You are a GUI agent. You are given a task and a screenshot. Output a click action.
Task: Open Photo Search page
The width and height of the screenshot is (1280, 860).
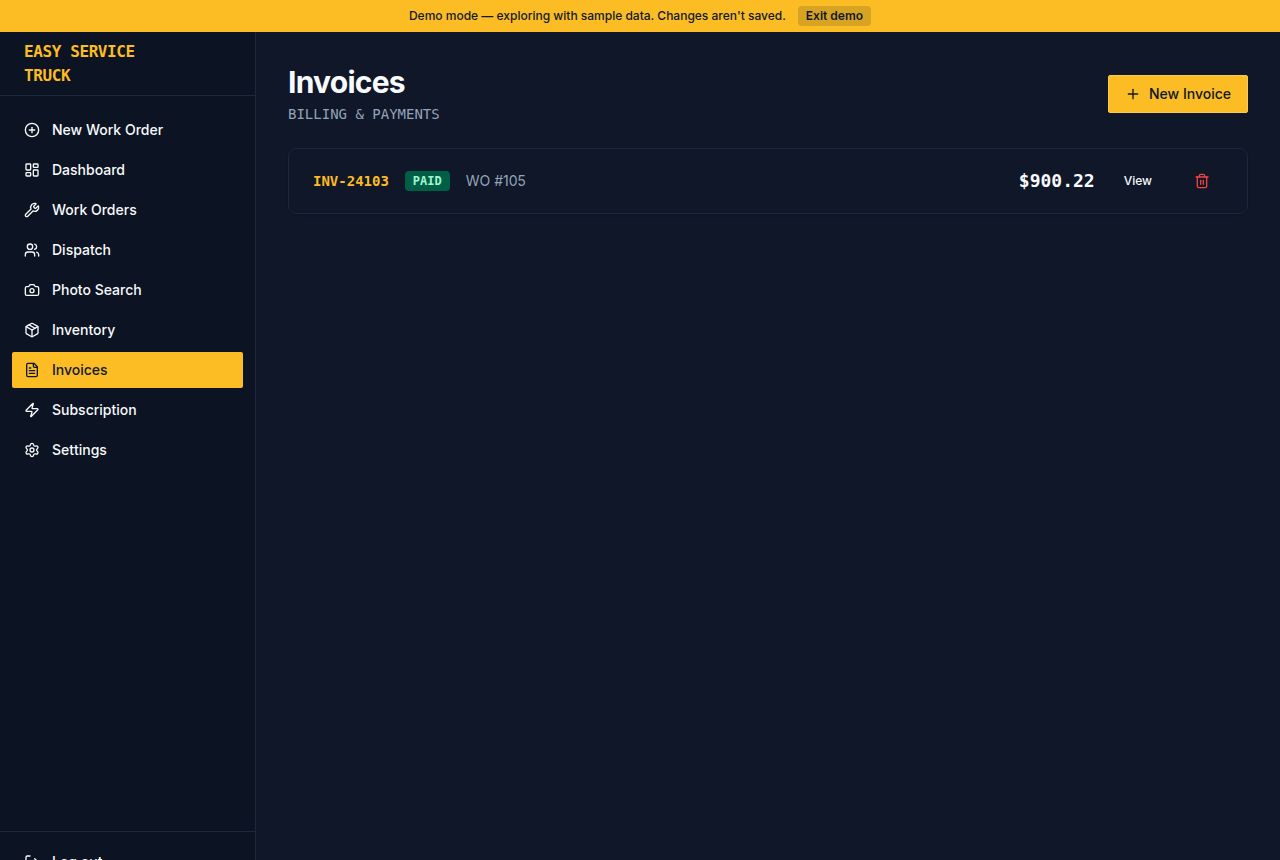pos(127,290)
